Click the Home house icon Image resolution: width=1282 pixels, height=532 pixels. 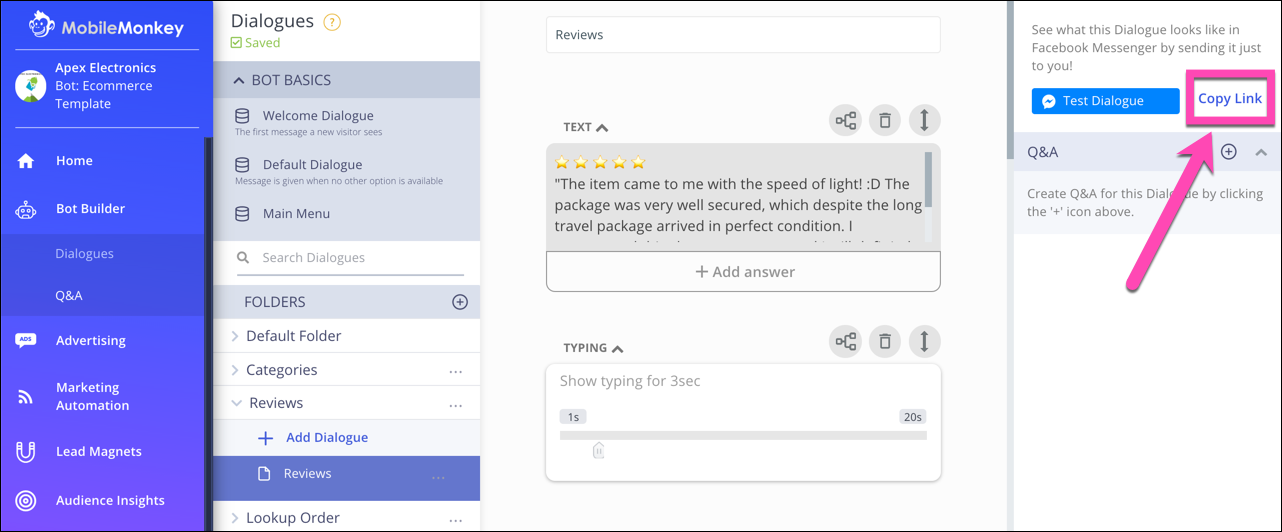tap(26, 161)
